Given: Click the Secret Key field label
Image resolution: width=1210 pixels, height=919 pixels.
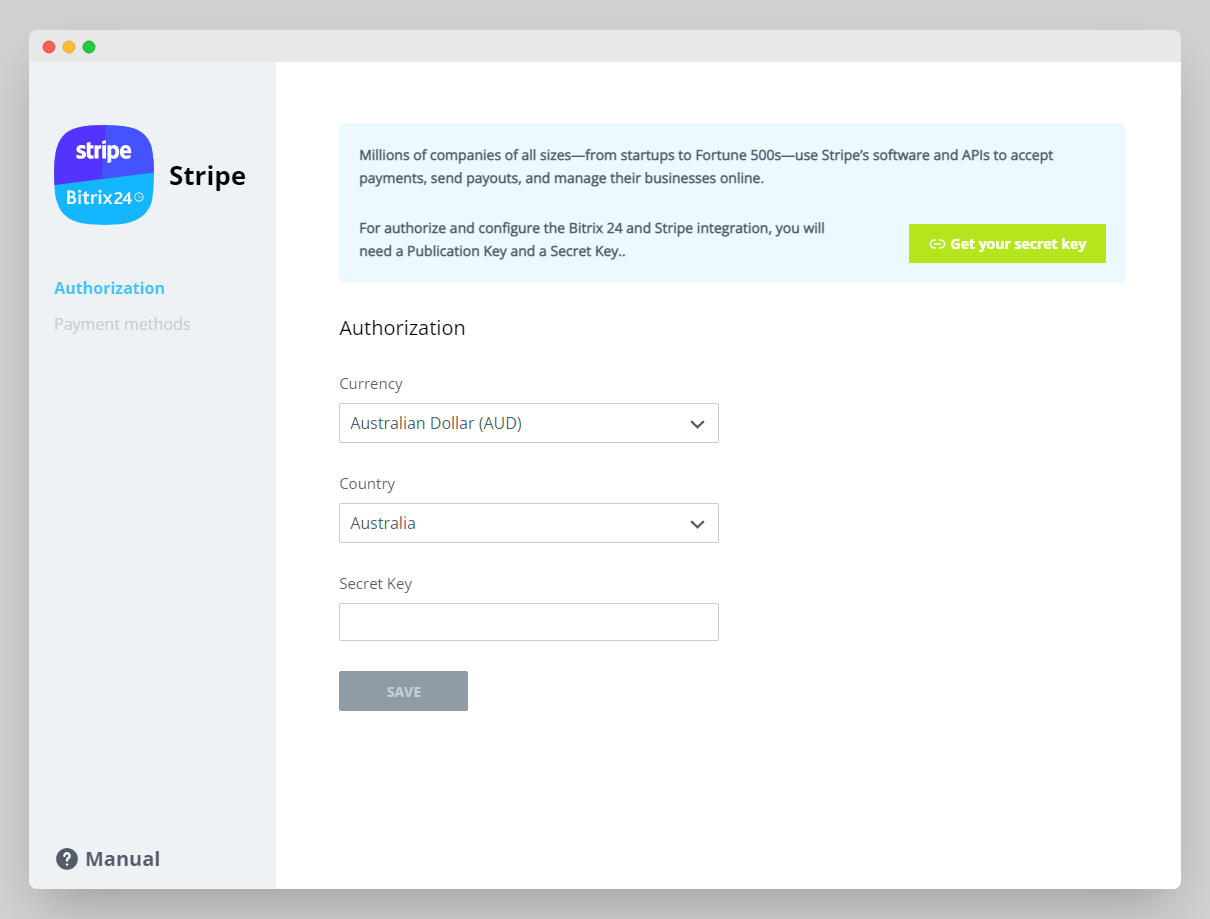Looking at the screenshot, I should 375,584.
